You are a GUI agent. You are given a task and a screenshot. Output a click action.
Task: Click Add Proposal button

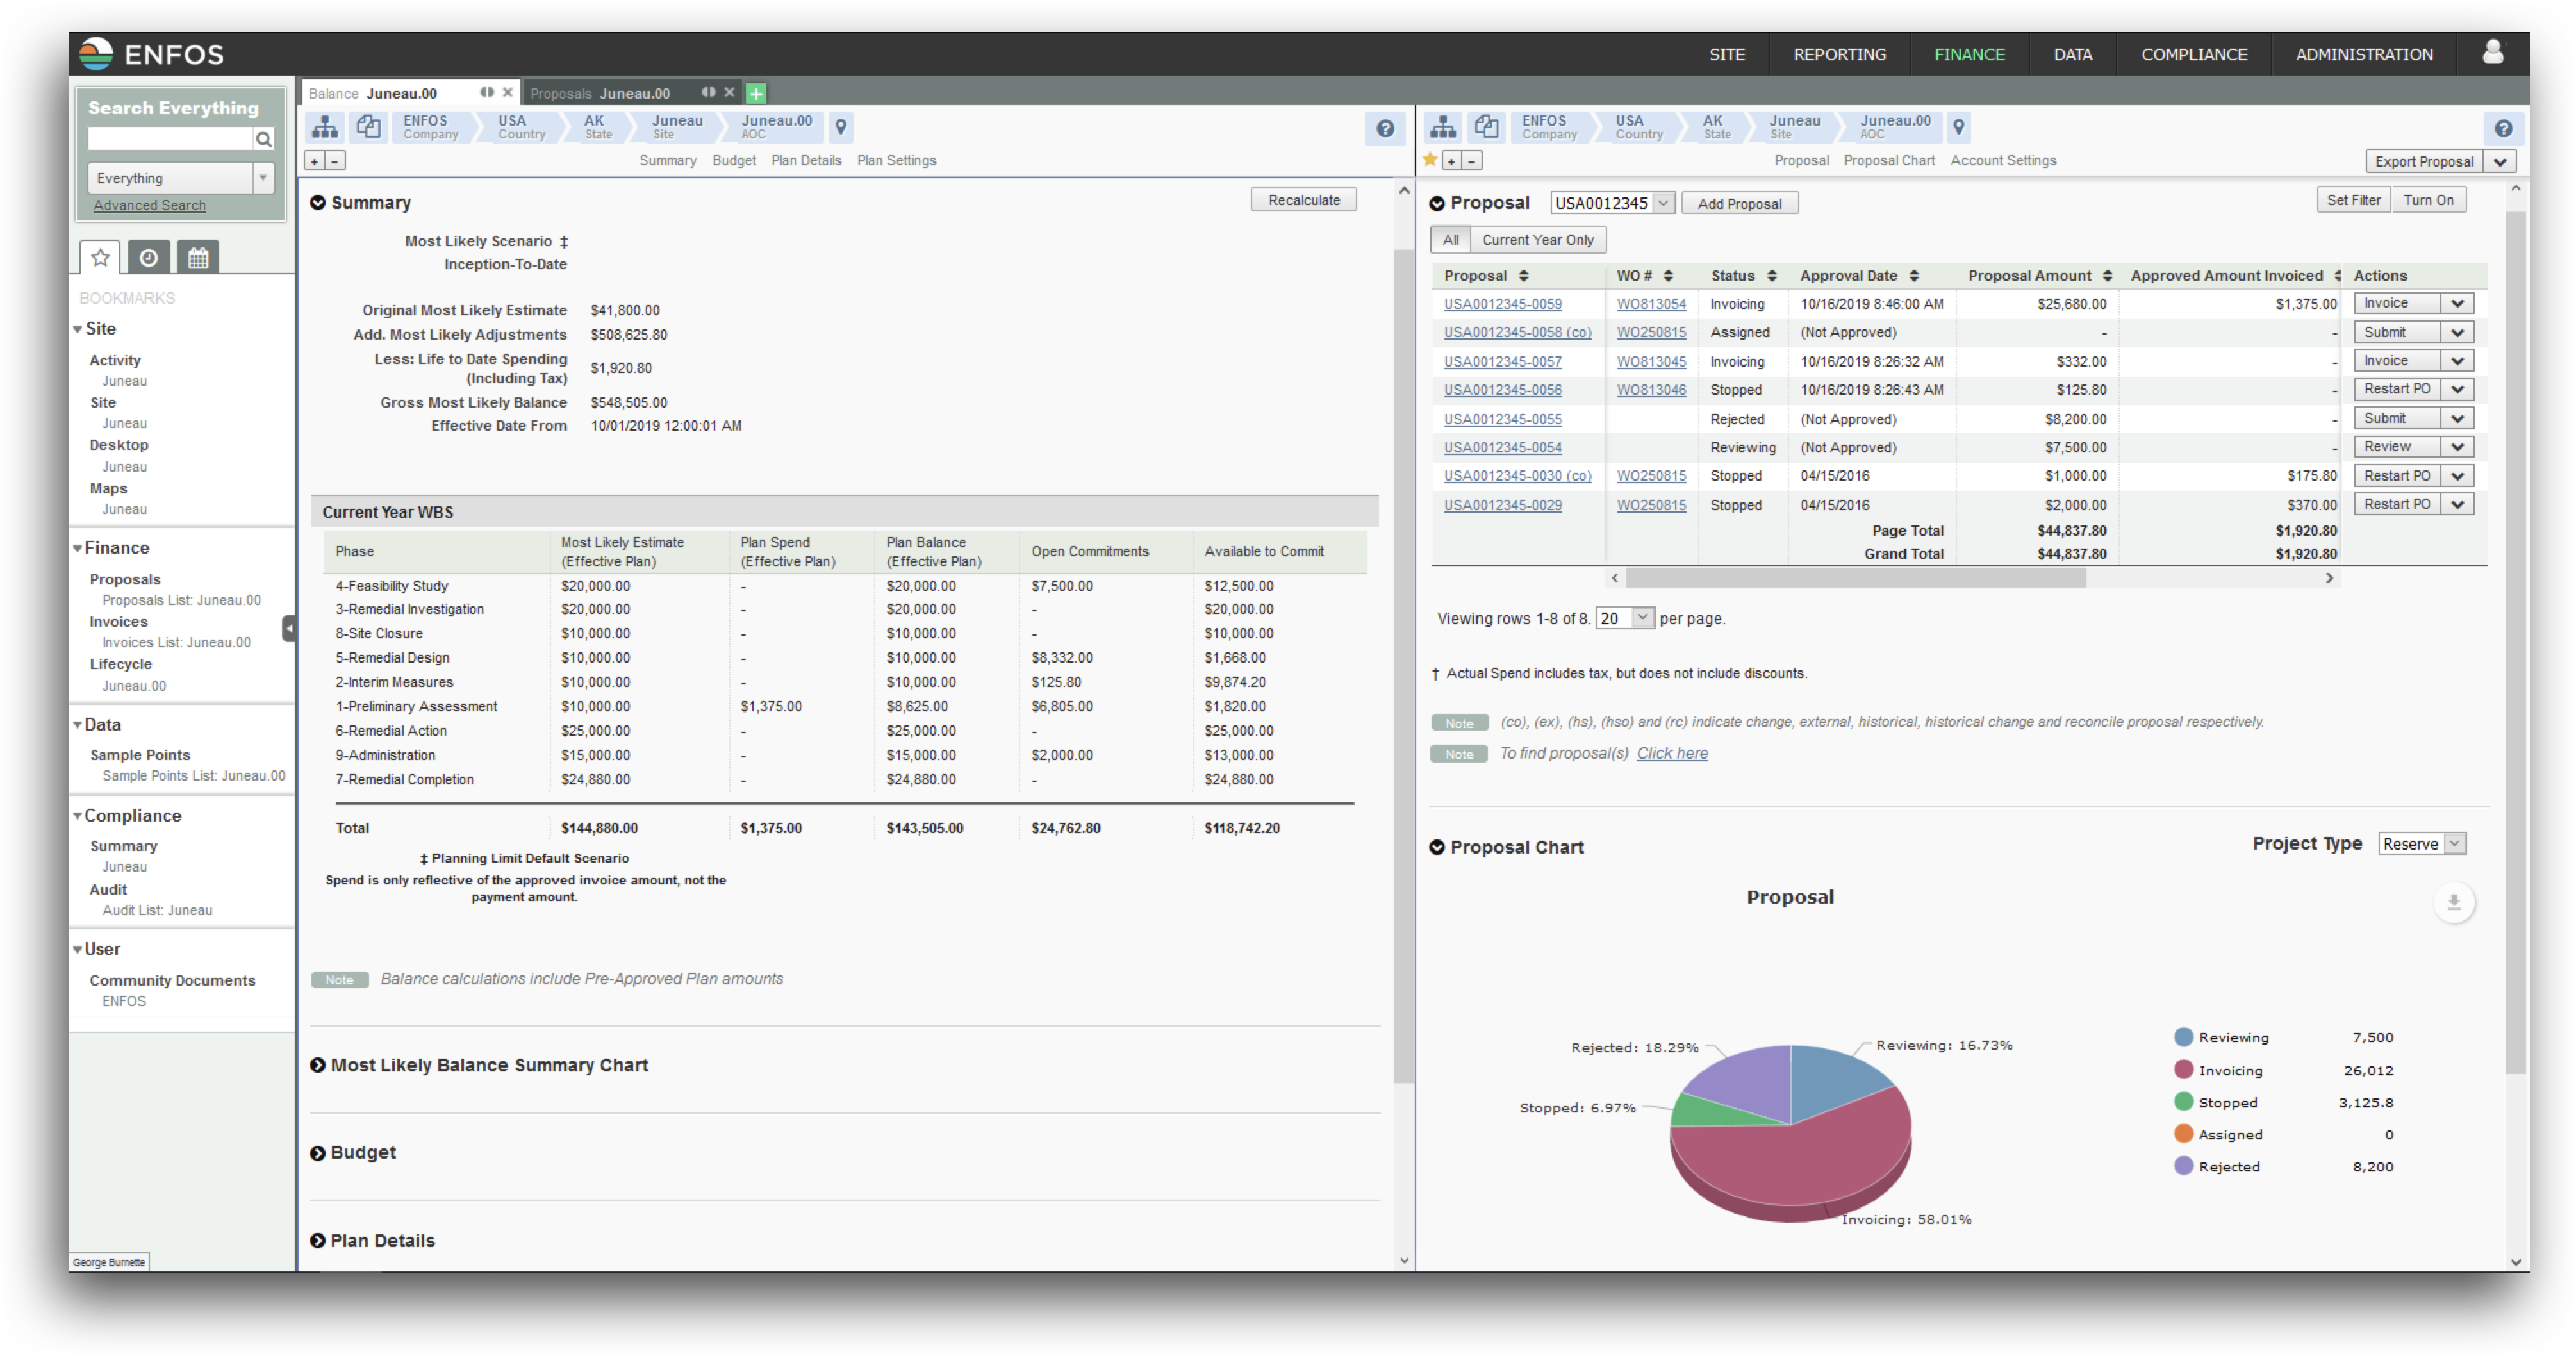click(1739, 203)
